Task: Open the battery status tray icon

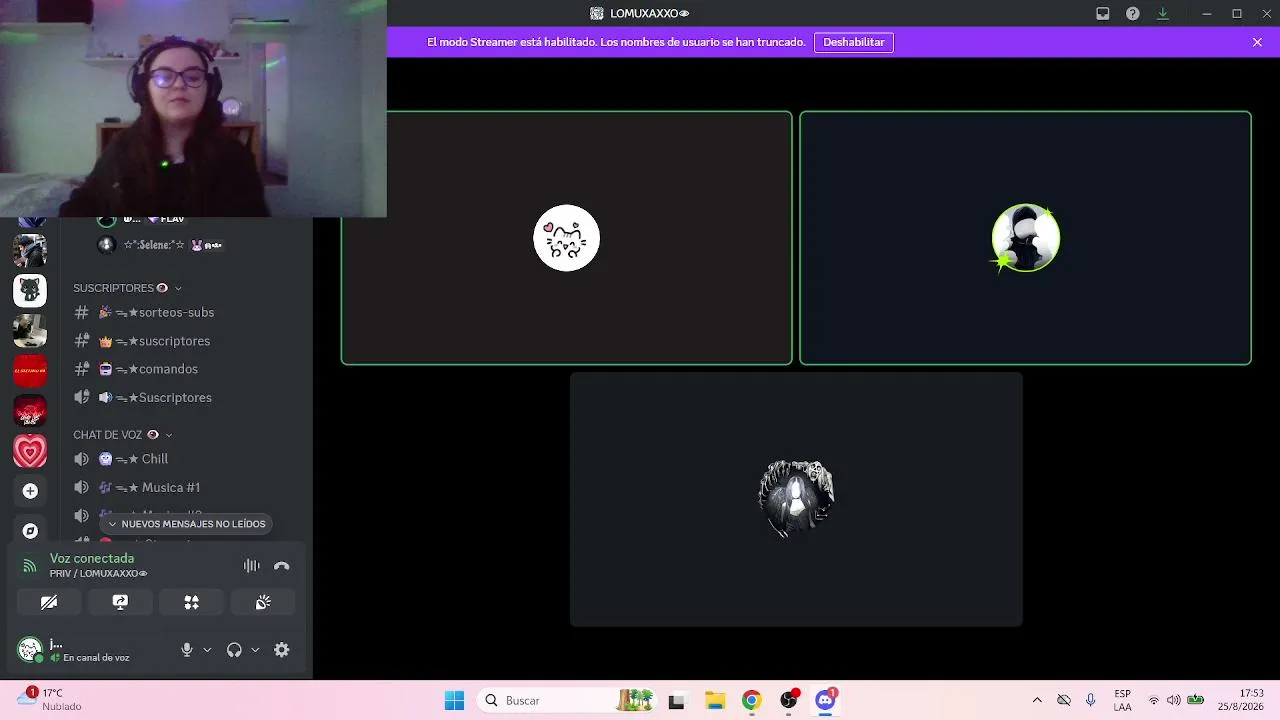Action: pyautogui.click(x=1195, y=700)
